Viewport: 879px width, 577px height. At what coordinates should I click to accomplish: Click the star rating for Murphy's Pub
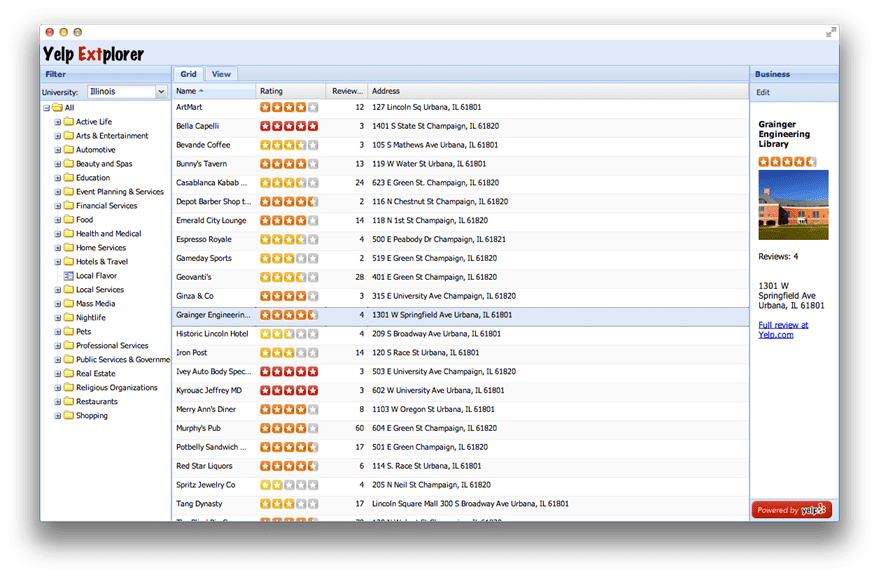click(289, 428)
